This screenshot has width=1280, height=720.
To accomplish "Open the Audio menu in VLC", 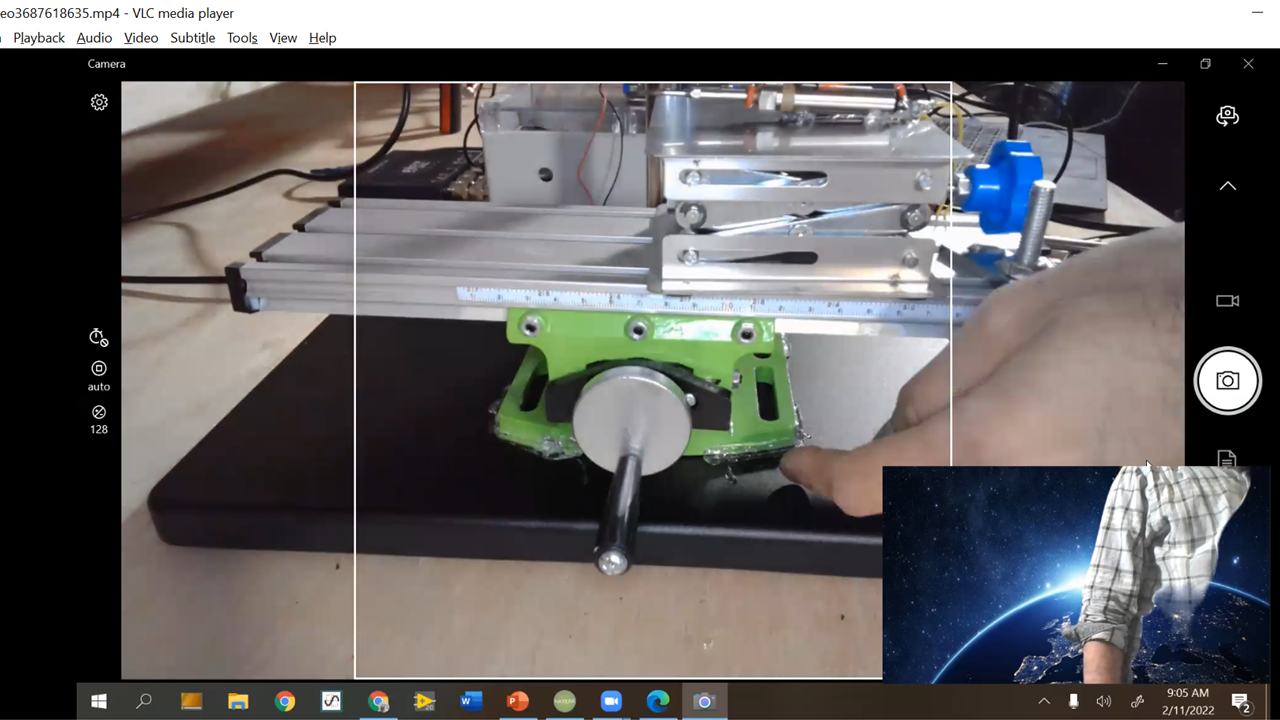I will (x=94, y=38).
